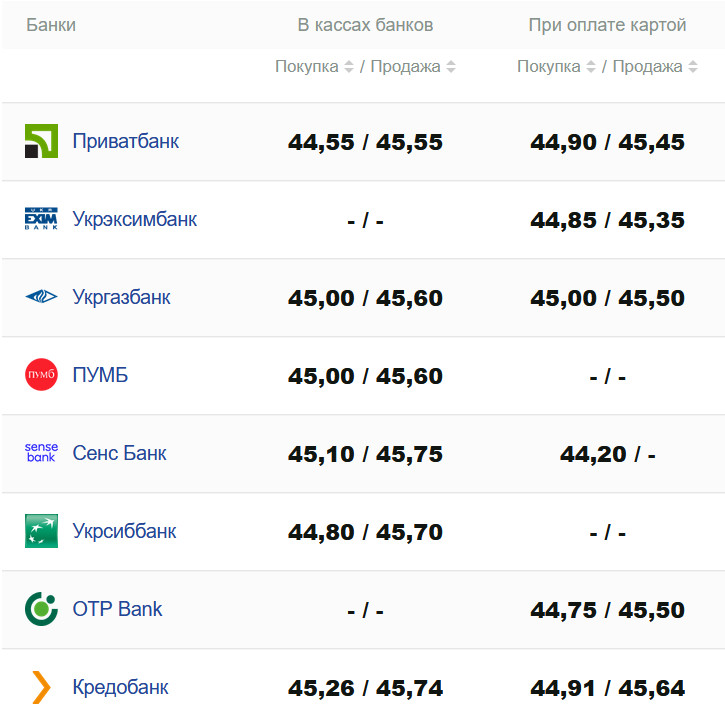Open the Укргазбанк bank link
The height and width of the screenshot is (725, 725).
point(122,297)
